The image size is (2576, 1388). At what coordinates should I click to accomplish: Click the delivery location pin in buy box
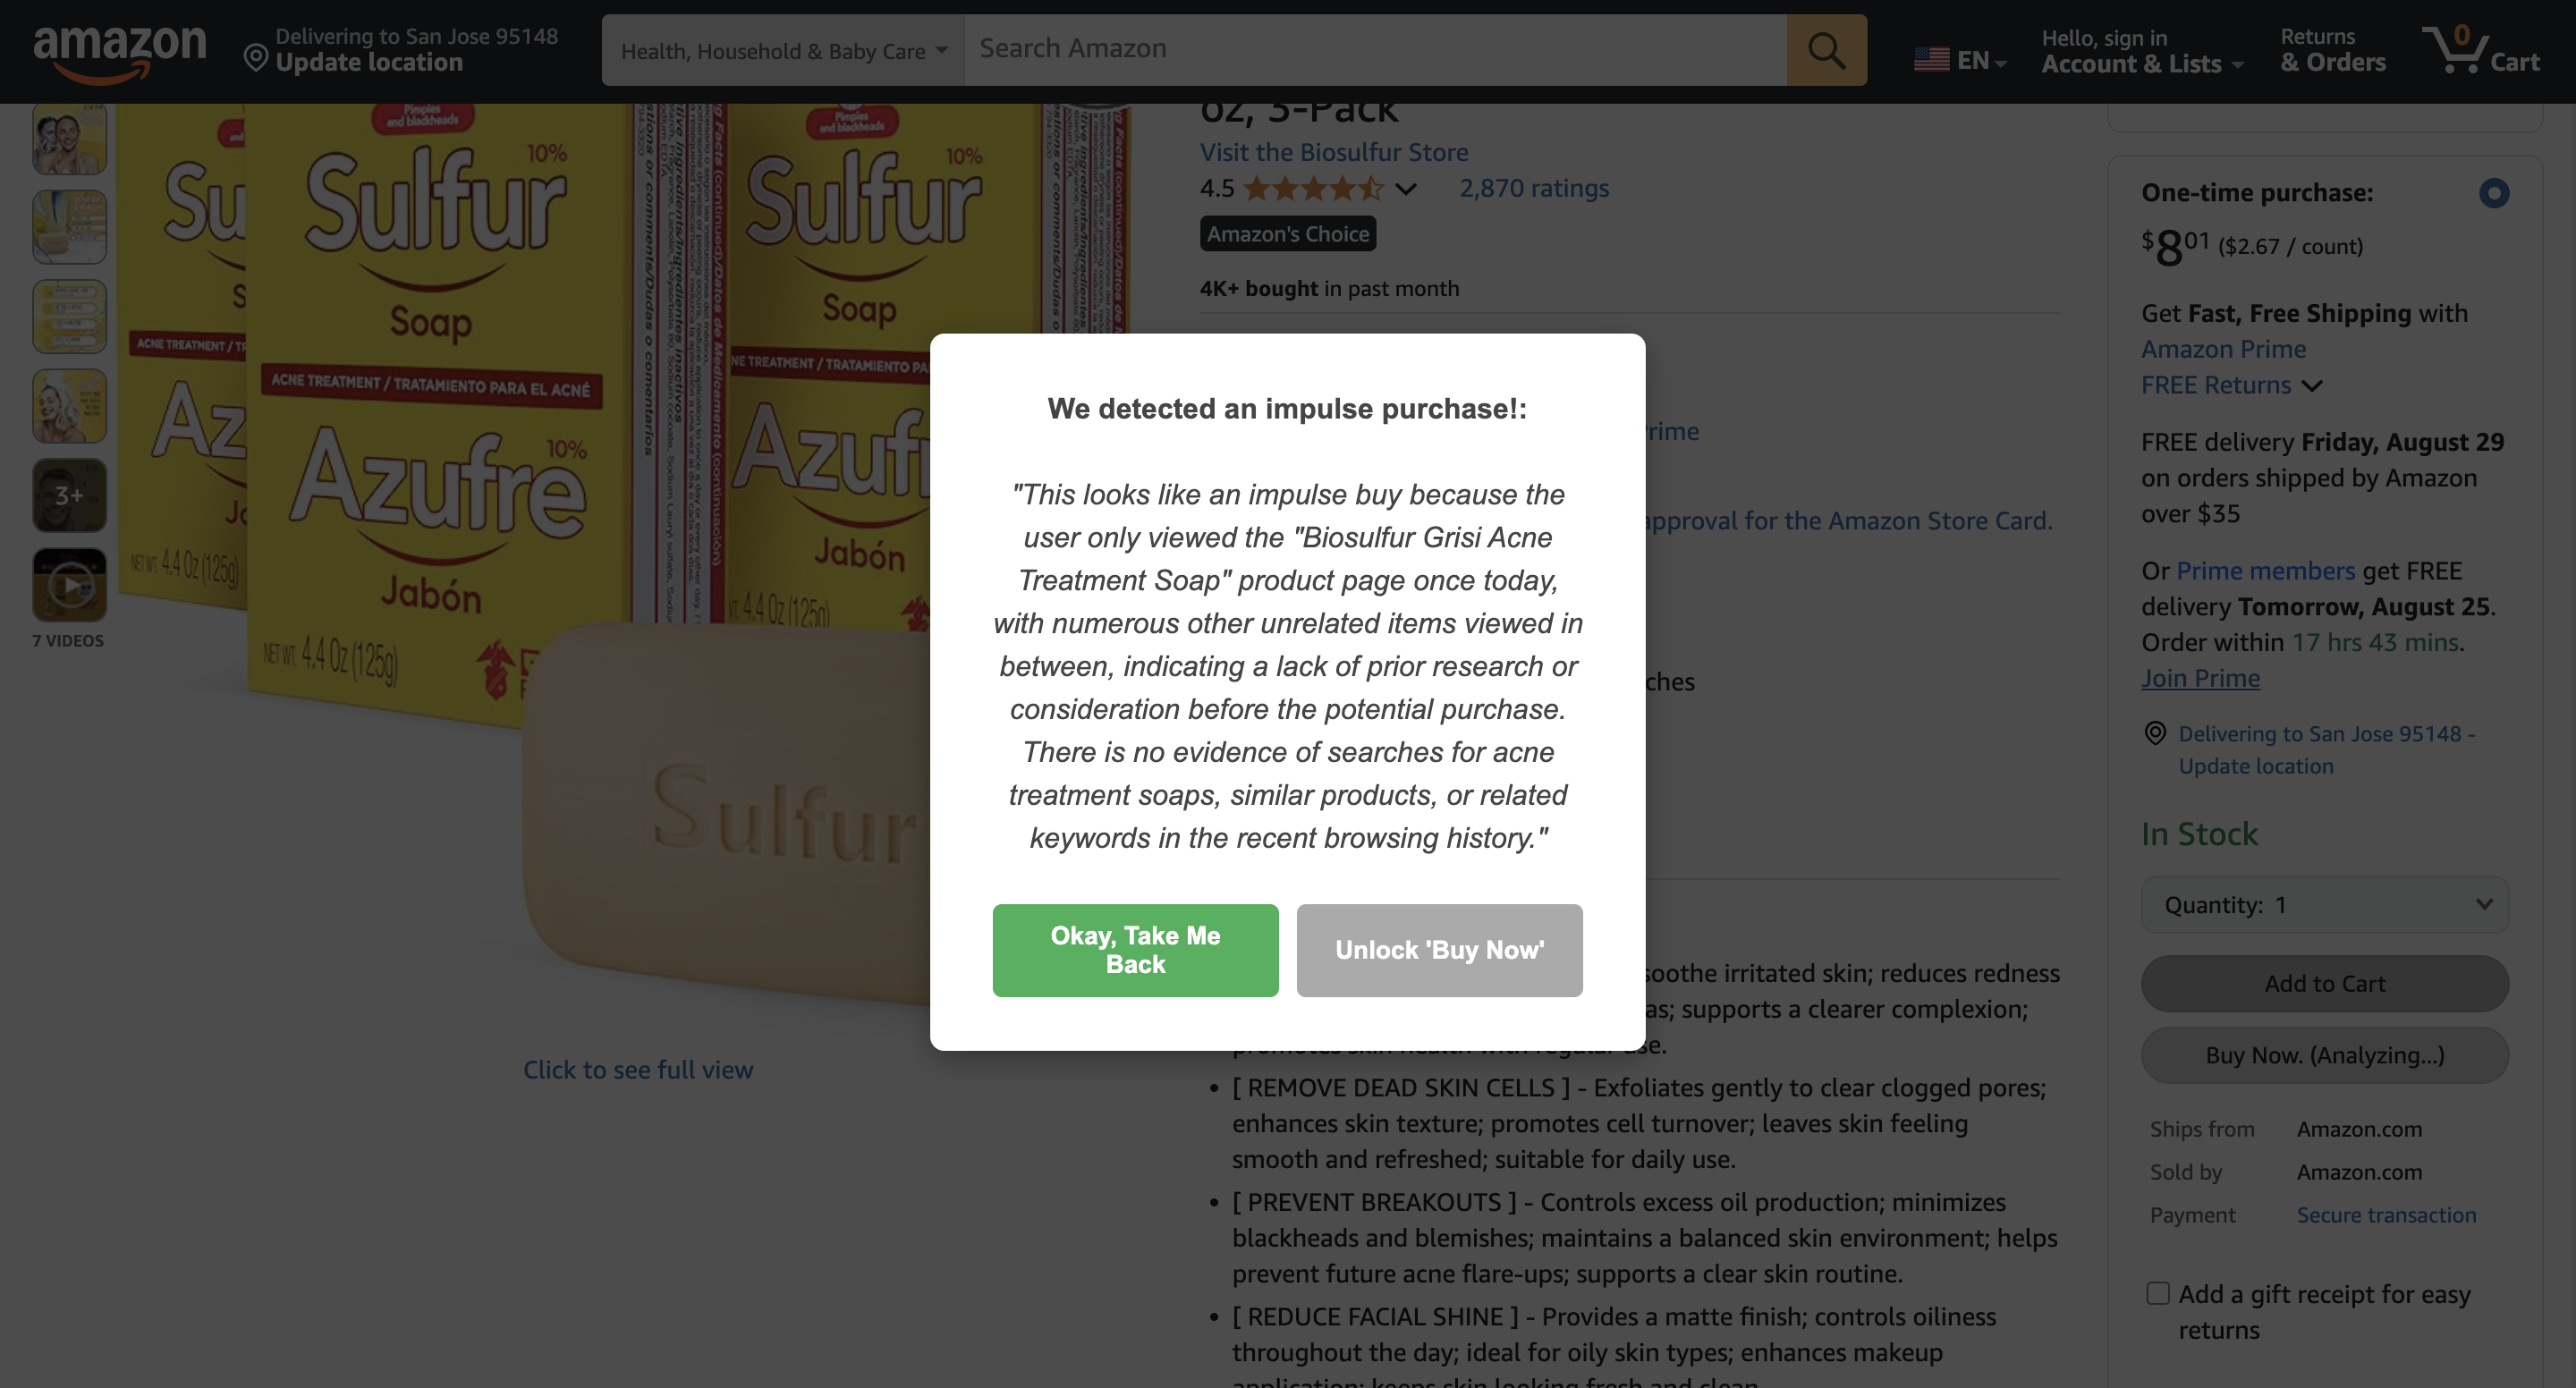(x=2156, y=733)
